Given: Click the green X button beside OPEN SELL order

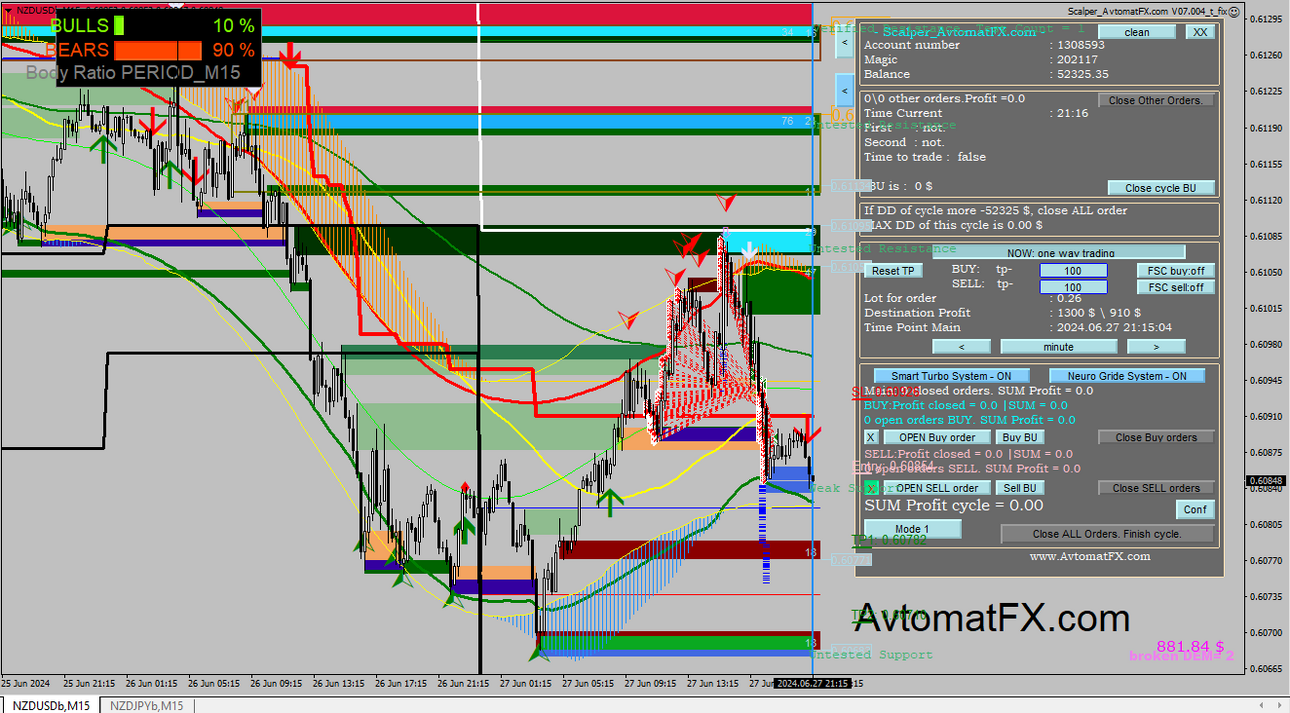Looking at the screenshot, I should [x=870, y=488].
